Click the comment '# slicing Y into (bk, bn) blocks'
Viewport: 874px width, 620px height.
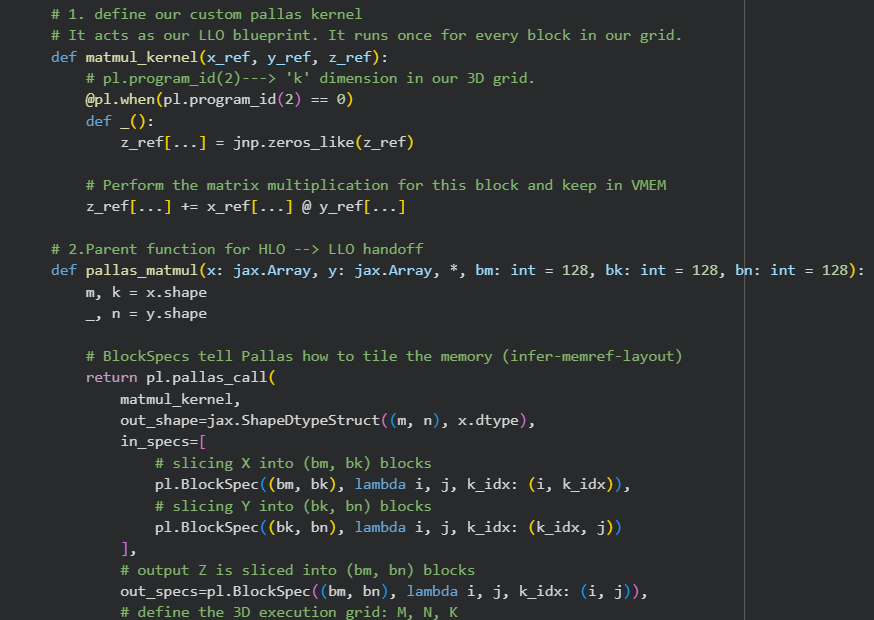click(293, 506)
